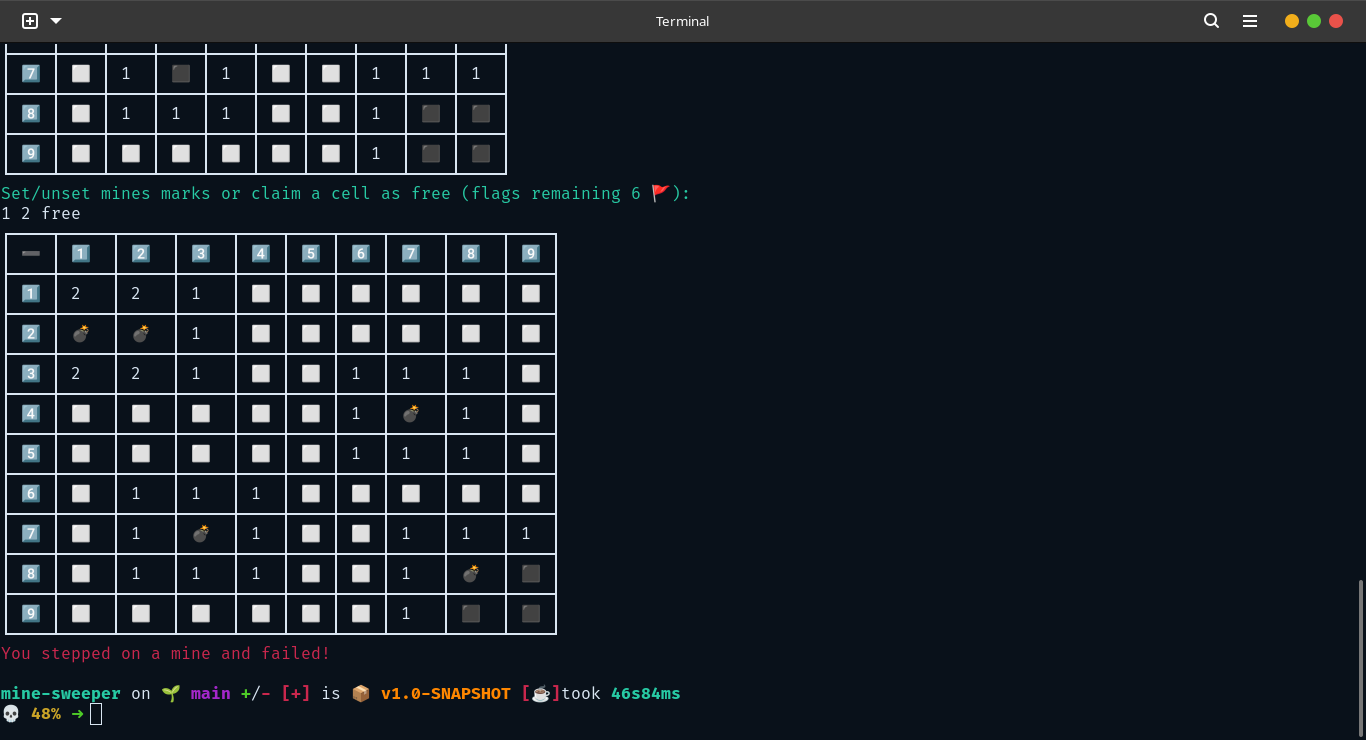
Task: Click the "main" branch name in prompt
Action: [211, 693]
